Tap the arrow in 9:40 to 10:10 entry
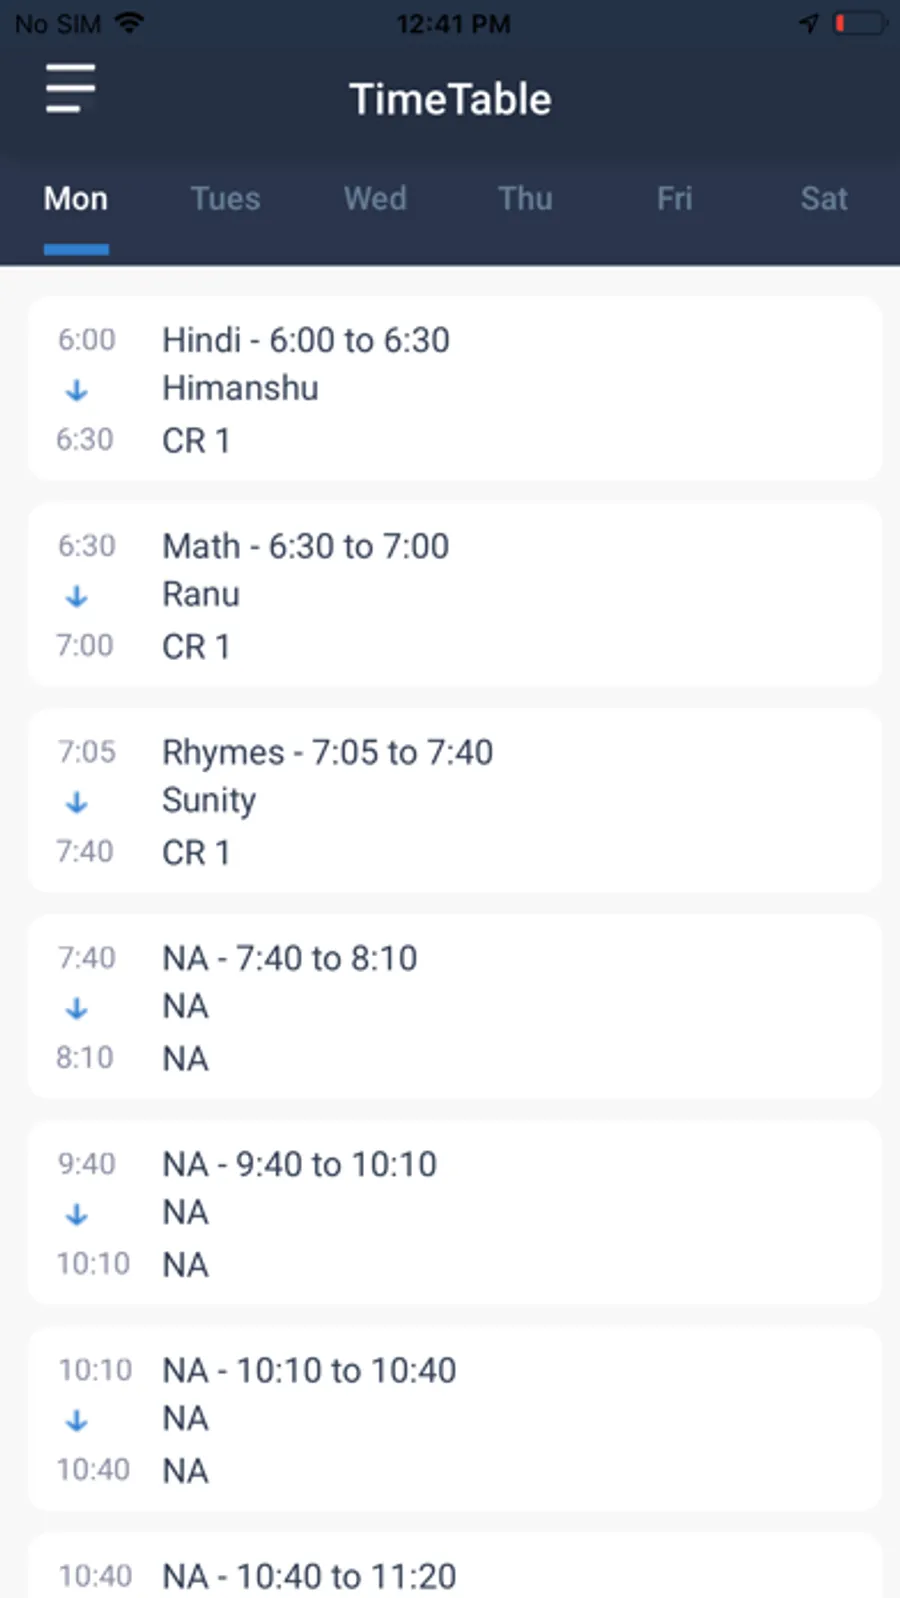The width and height of the screenshot is (900, 1598). click(77, 1215)
